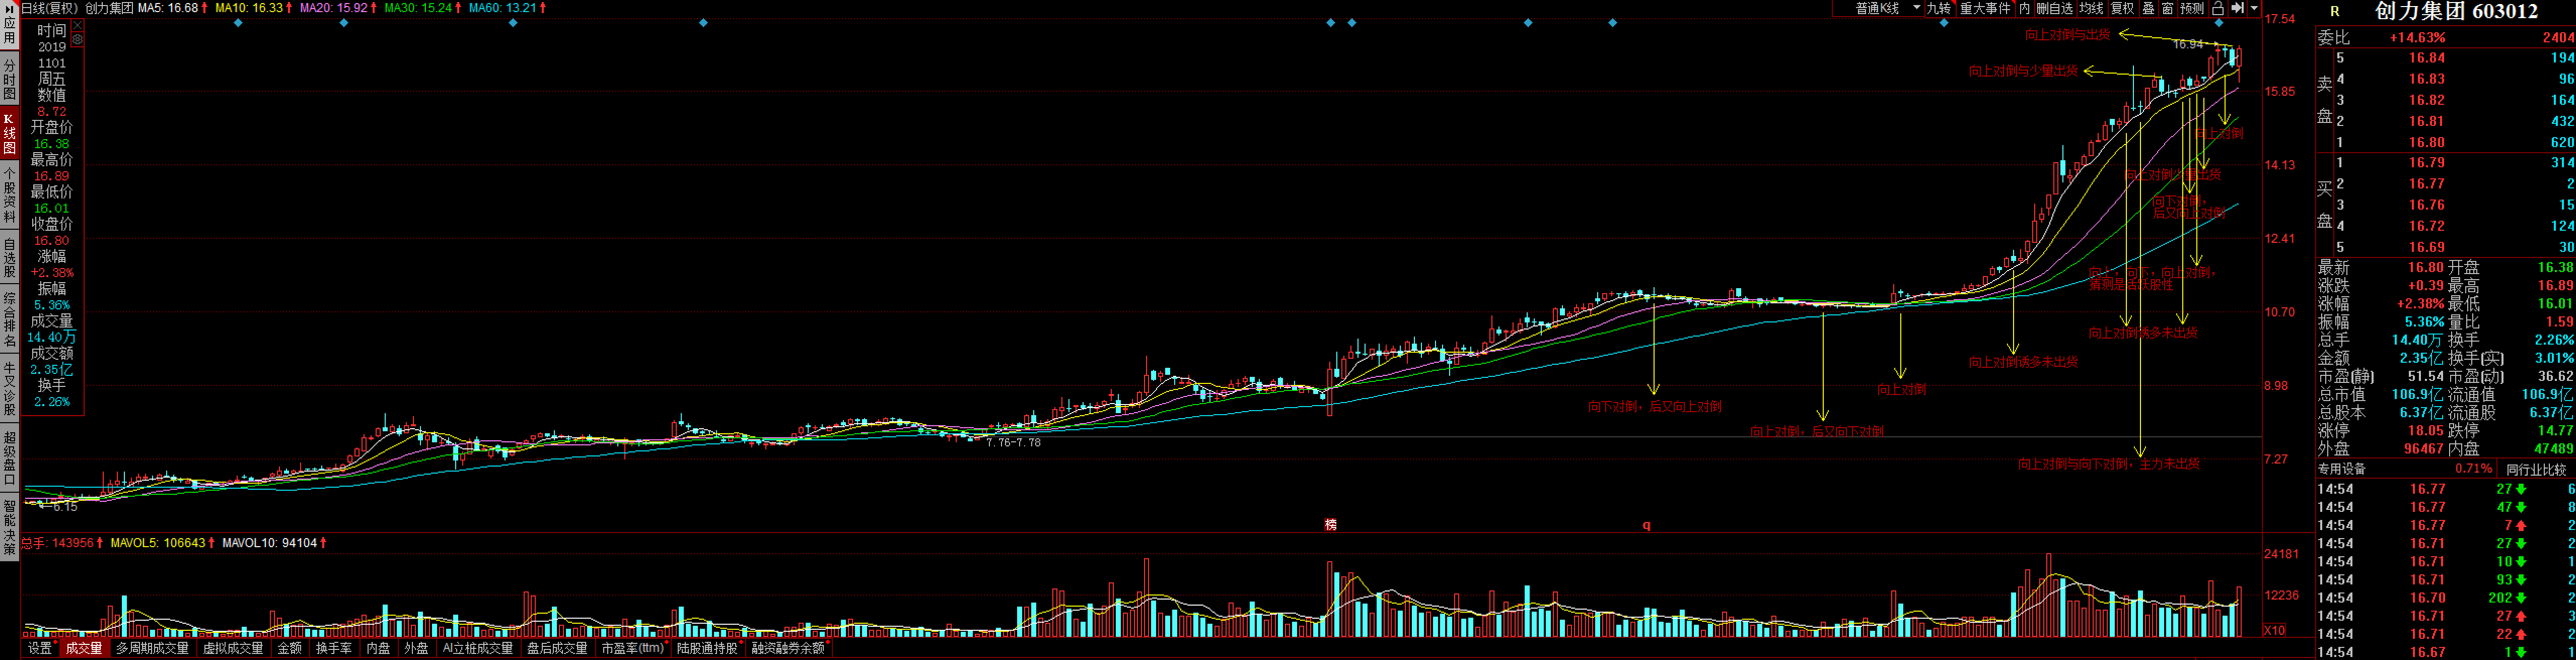Image resolution: width=2576 pixels, height=660 pixels.
Task: Close the floating K-line data info box
Action: (77, 26)
